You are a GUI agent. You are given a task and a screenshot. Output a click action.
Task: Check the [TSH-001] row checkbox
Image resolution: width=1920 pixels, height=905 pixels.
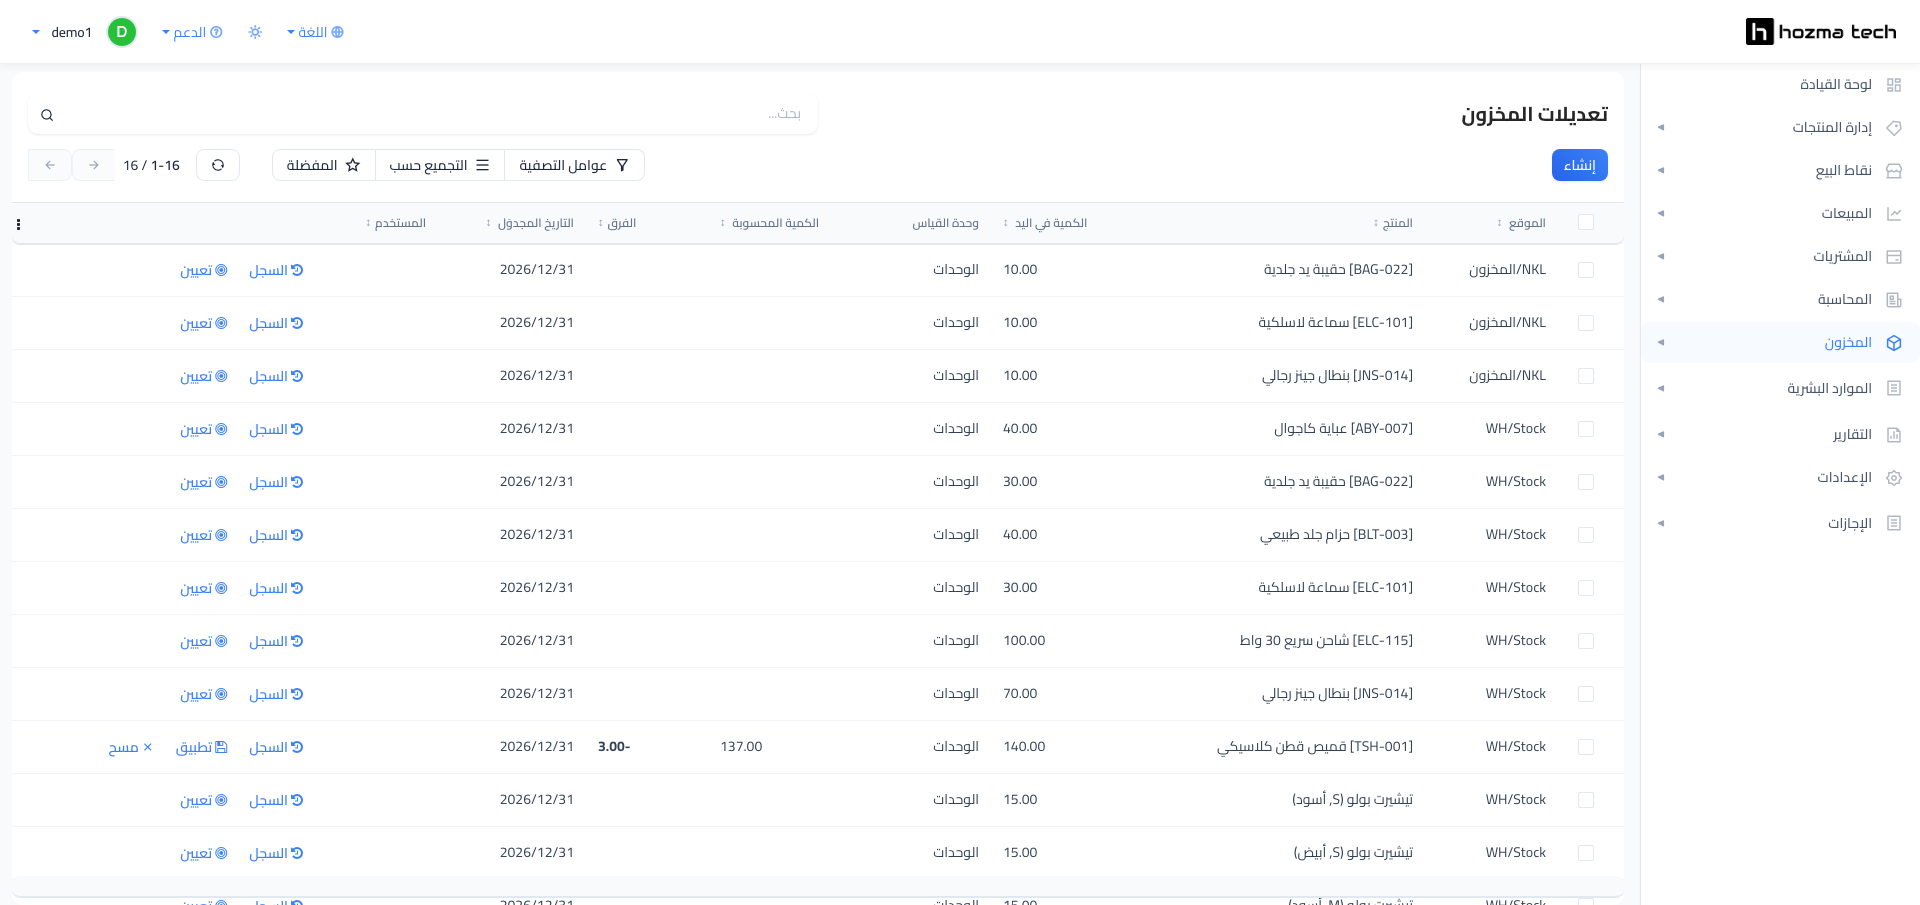(x=1586, y=747)
